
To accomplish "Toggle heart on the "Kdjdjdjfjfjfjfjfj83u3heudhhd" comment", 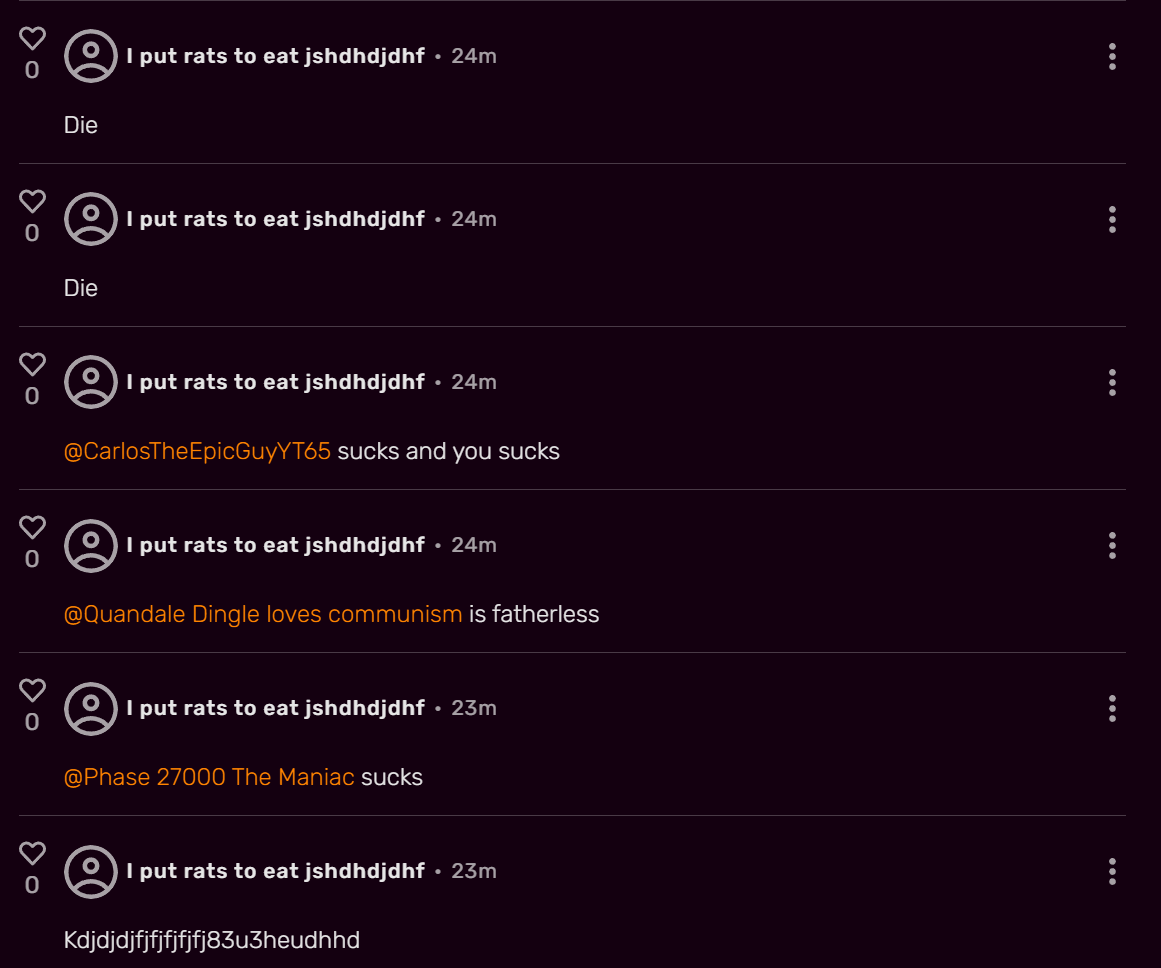I will coord(33,853).
